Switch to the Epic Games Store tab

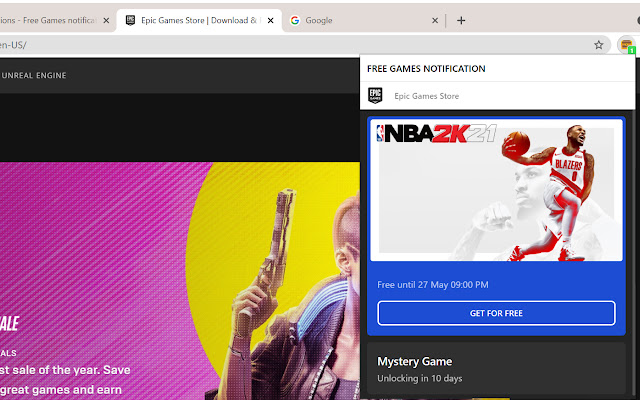coord(199,20)
